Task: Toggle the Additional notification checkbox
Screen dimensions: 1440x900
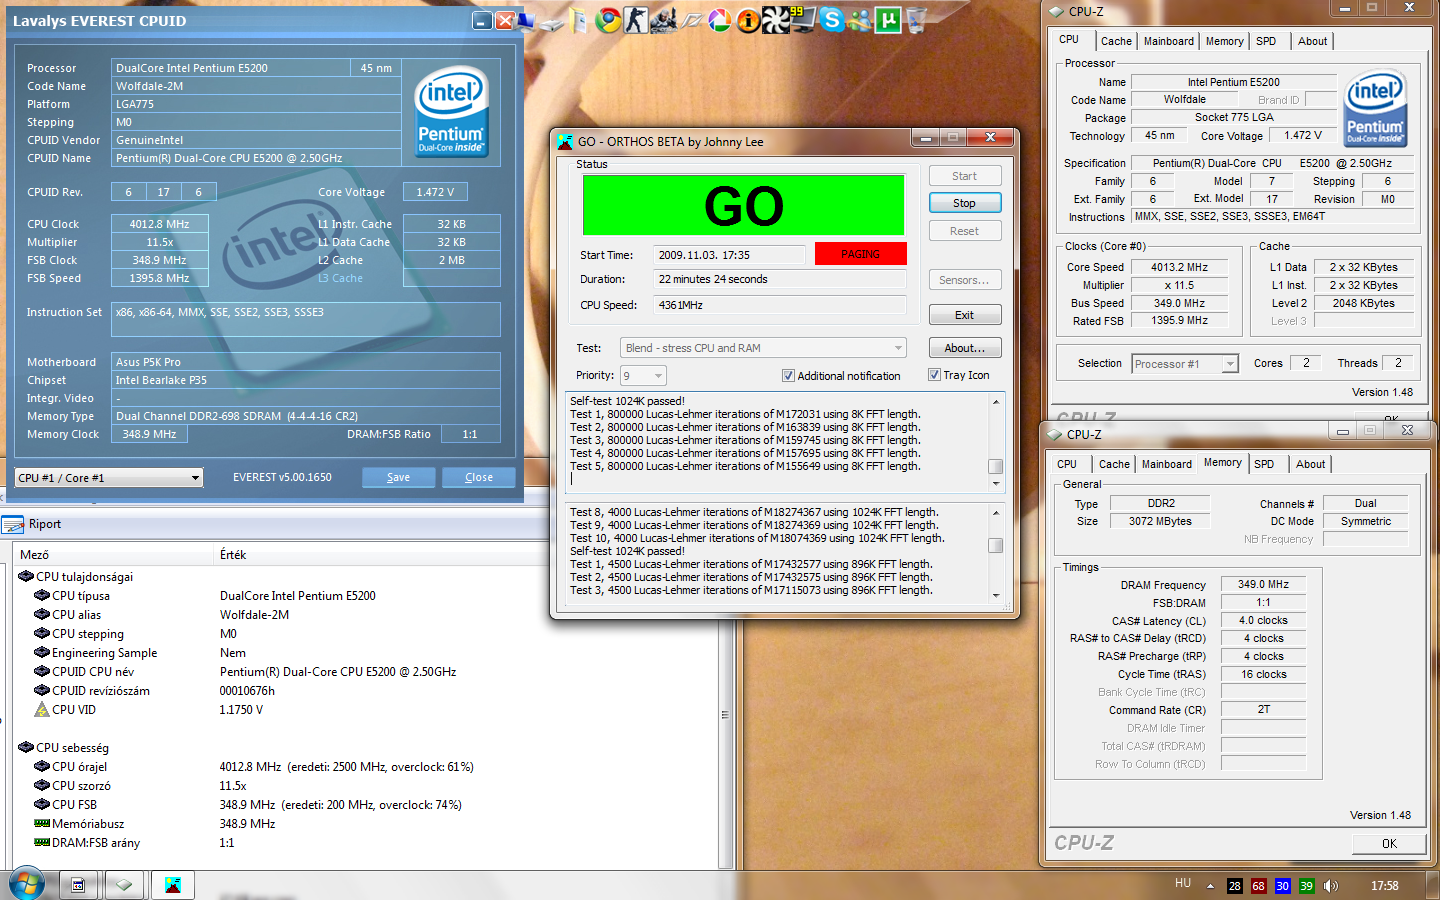Action: point(788,376)
